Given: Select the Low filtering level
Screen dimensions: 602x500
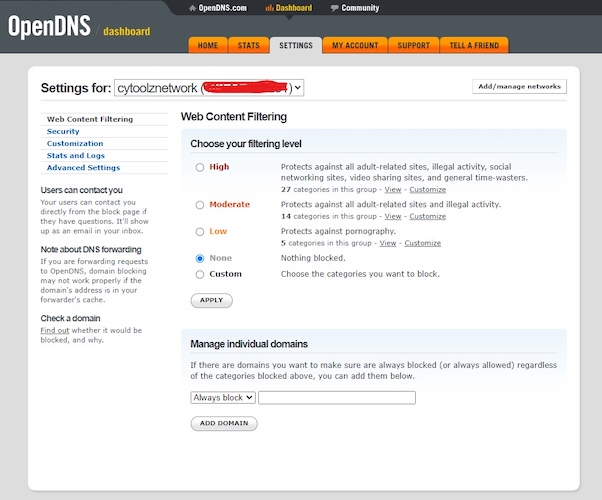Looking at the screenshot, I should [x=200, y=232].
